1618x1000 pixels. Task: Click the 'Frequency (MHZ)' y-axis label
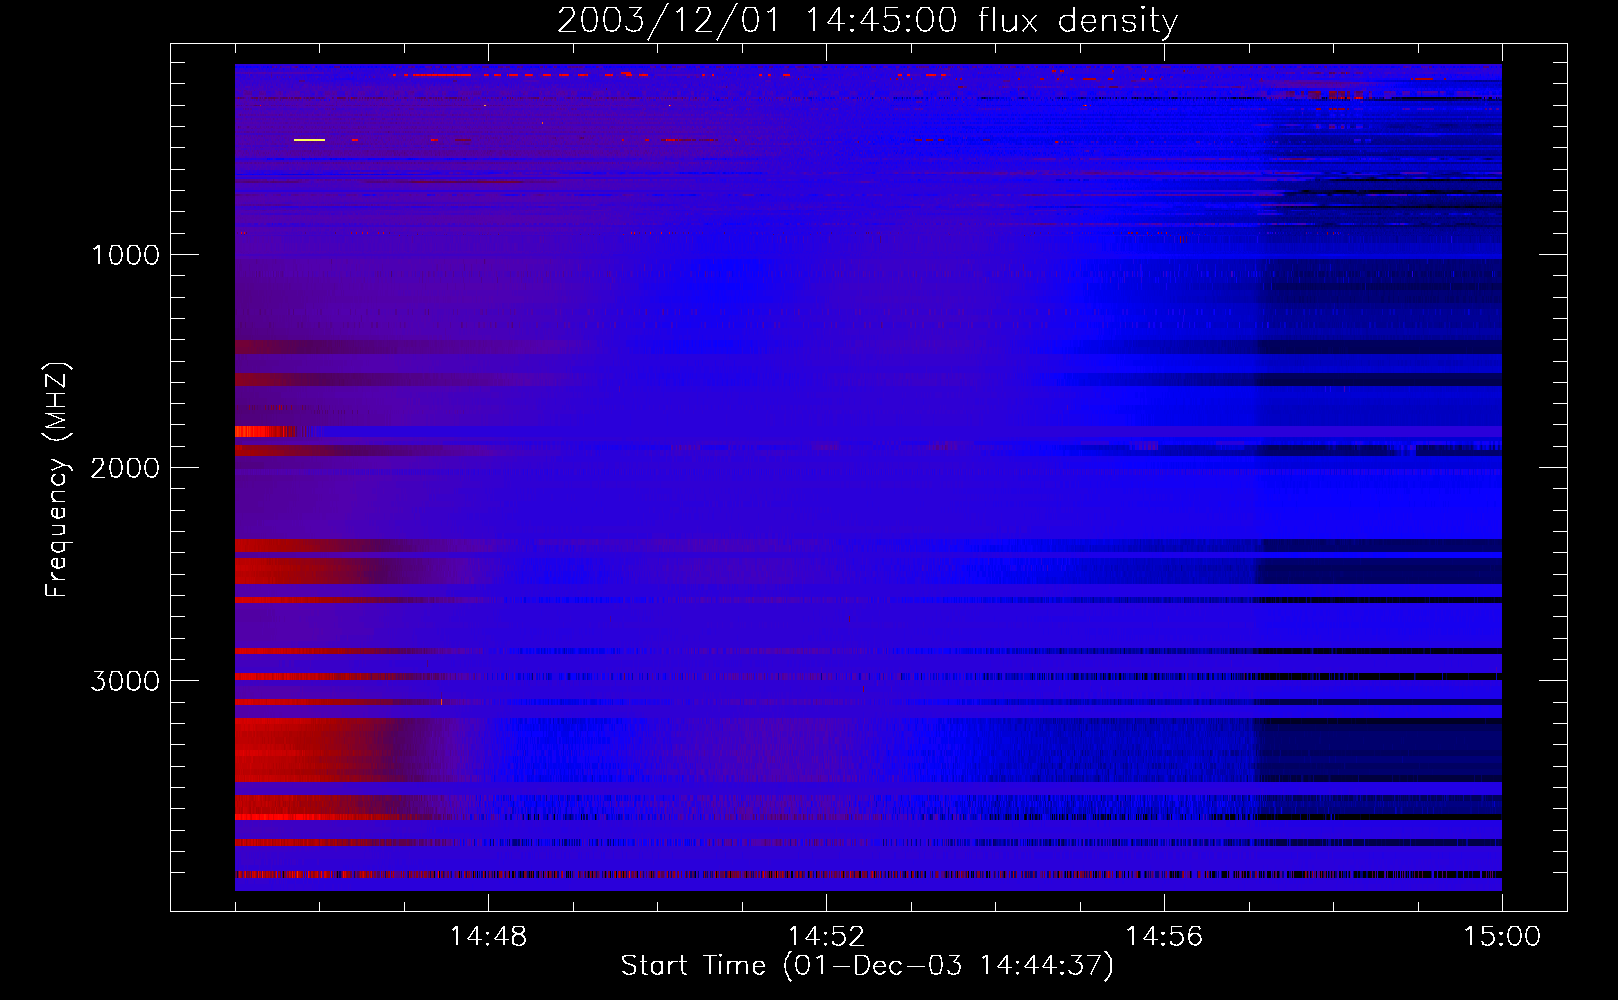pyautogui.click(x=57, y=480)
